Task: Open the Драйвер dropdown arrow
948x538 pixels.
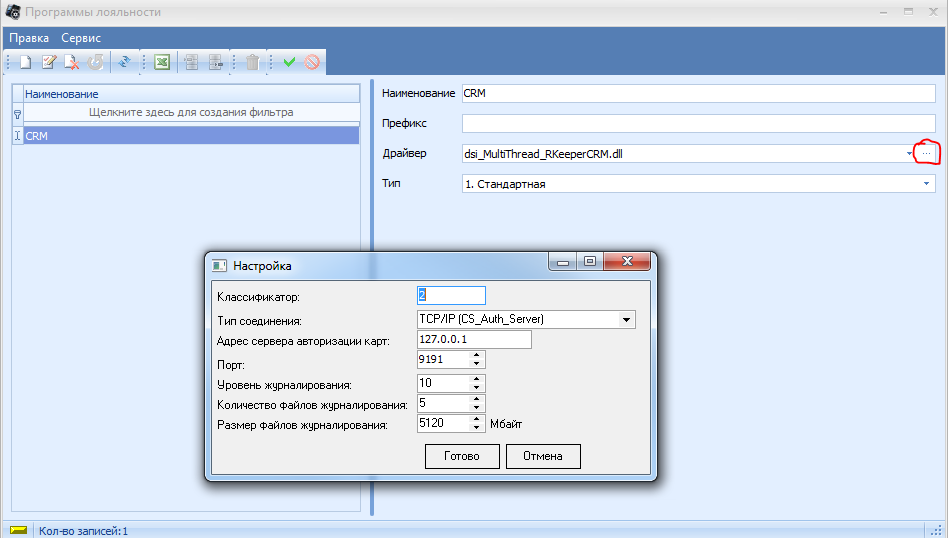Action: point(910,154)
